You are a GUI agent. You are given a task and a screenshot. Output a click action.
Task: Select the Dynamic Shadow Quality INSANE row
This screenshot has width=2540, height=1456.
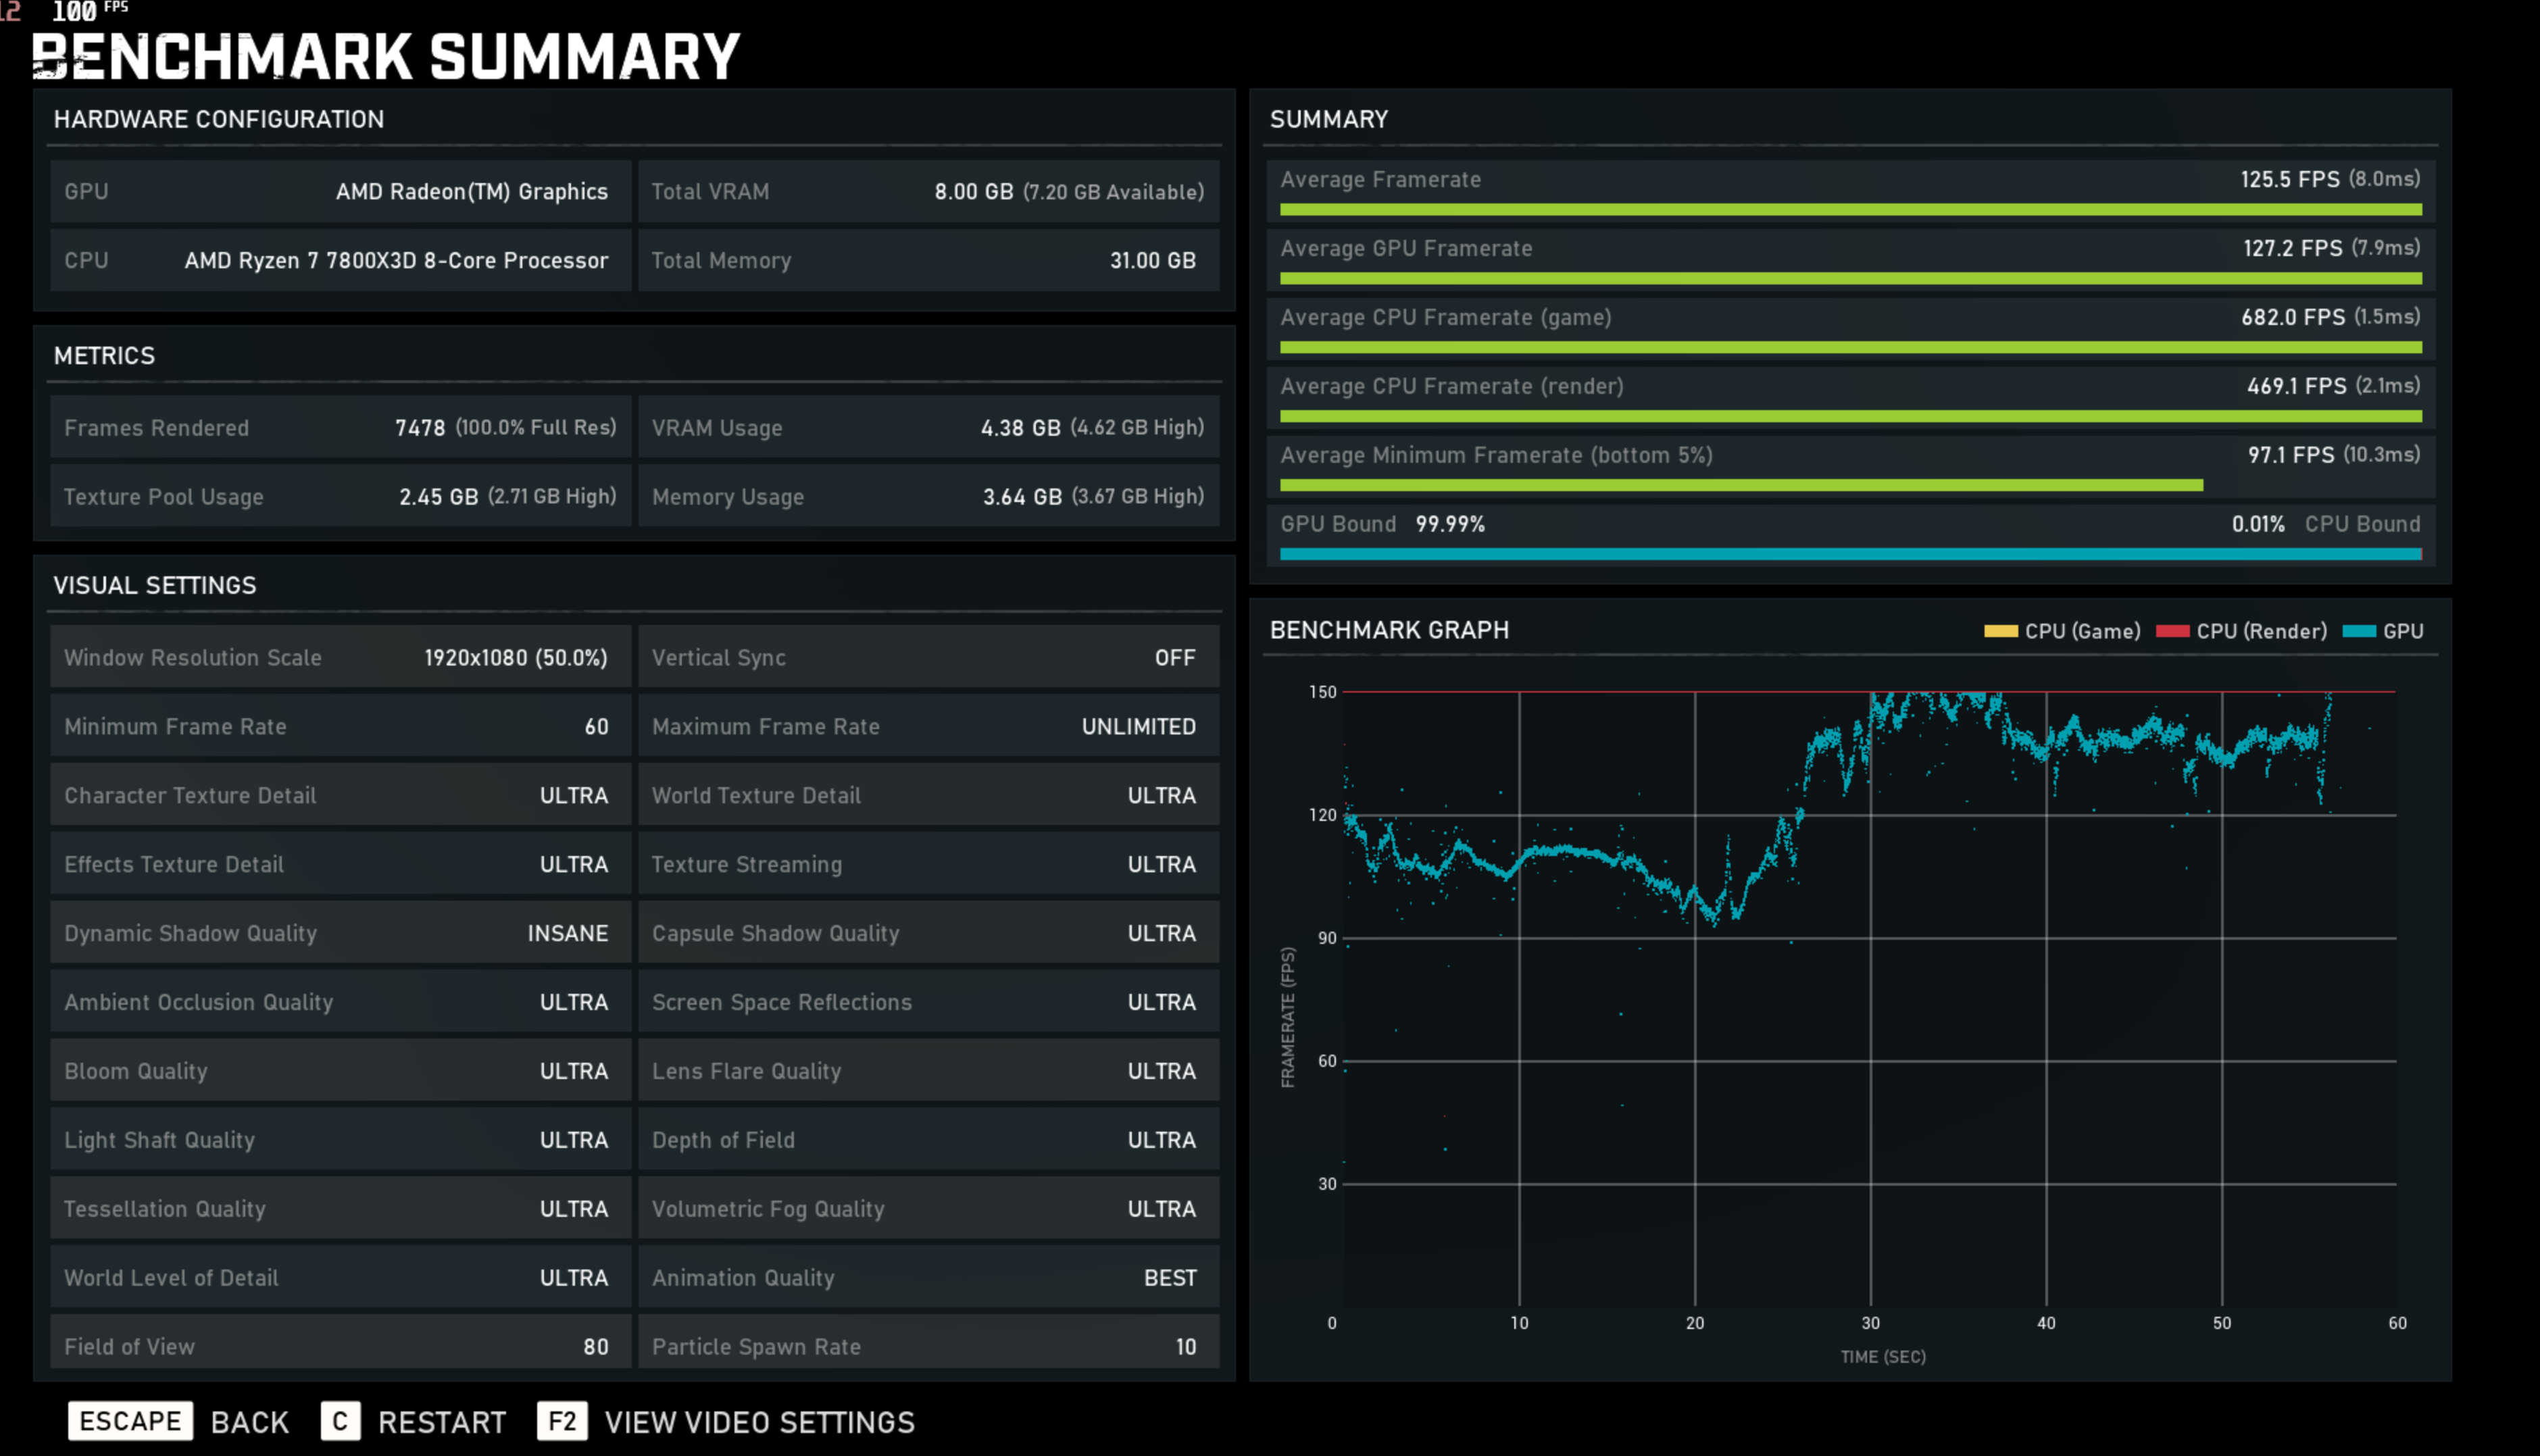[x=341, y=933]
